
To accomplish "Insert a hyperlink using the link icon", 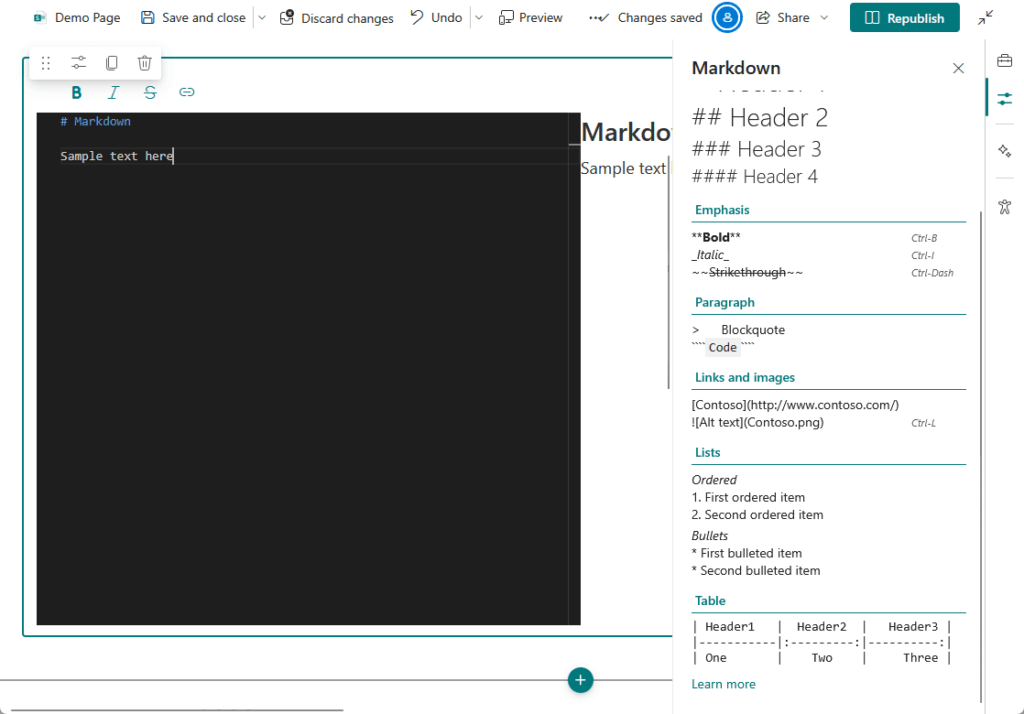I will pyautogui.click(x=187, y=93).
